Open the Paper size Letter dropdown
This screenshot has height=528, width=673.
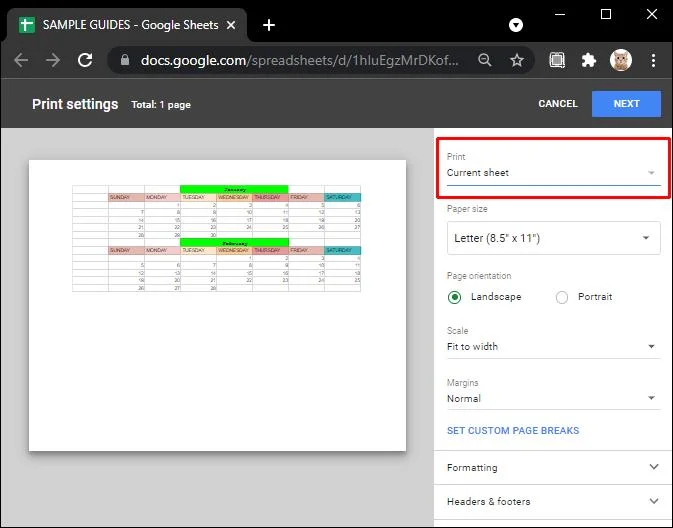[x=553, y=238]
